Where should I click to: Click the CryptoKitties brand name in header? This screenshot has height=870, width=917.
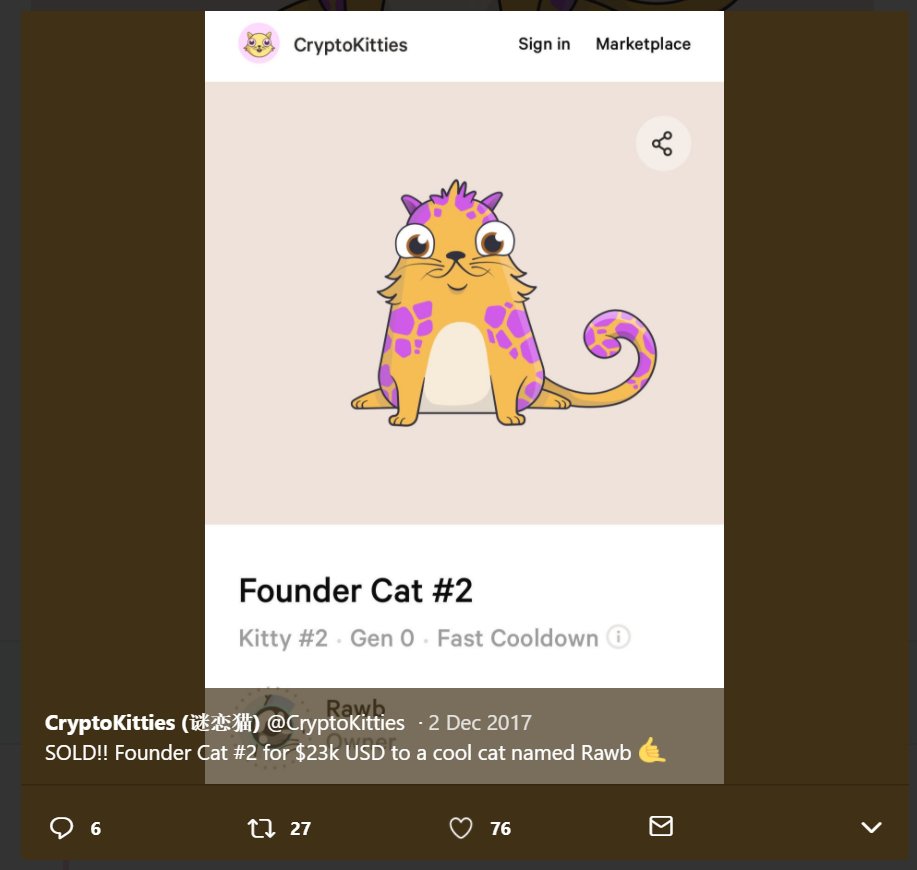point(350,45)
